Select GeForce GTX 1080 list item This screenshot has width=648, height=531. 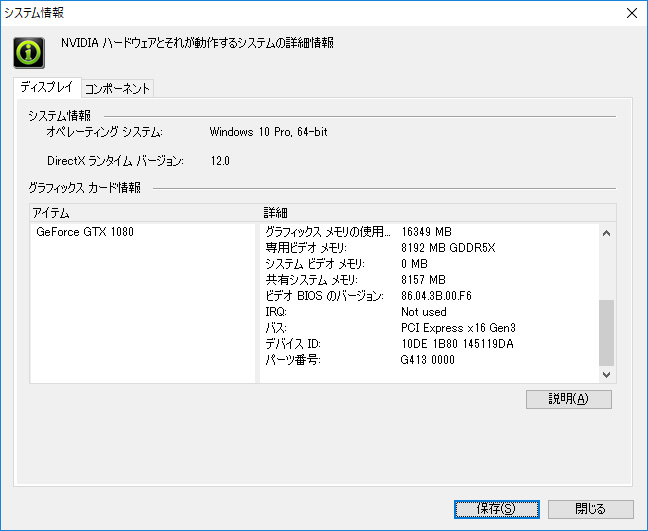85,232
